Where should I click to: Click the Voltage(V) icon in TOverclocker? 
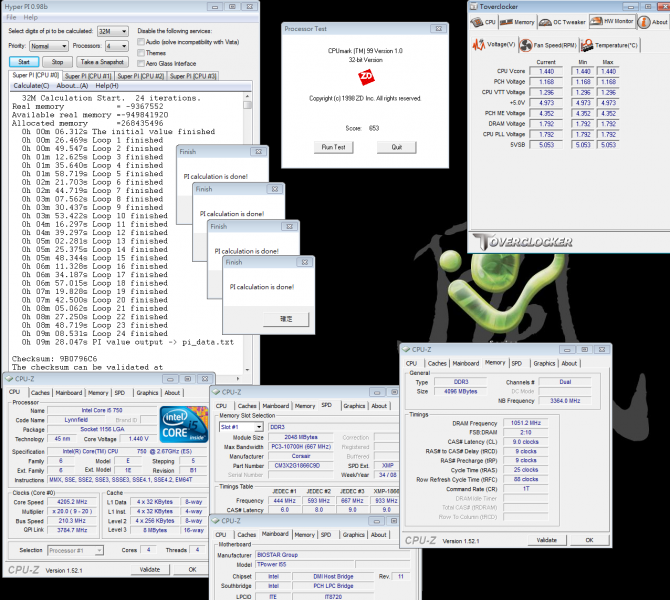480,44
